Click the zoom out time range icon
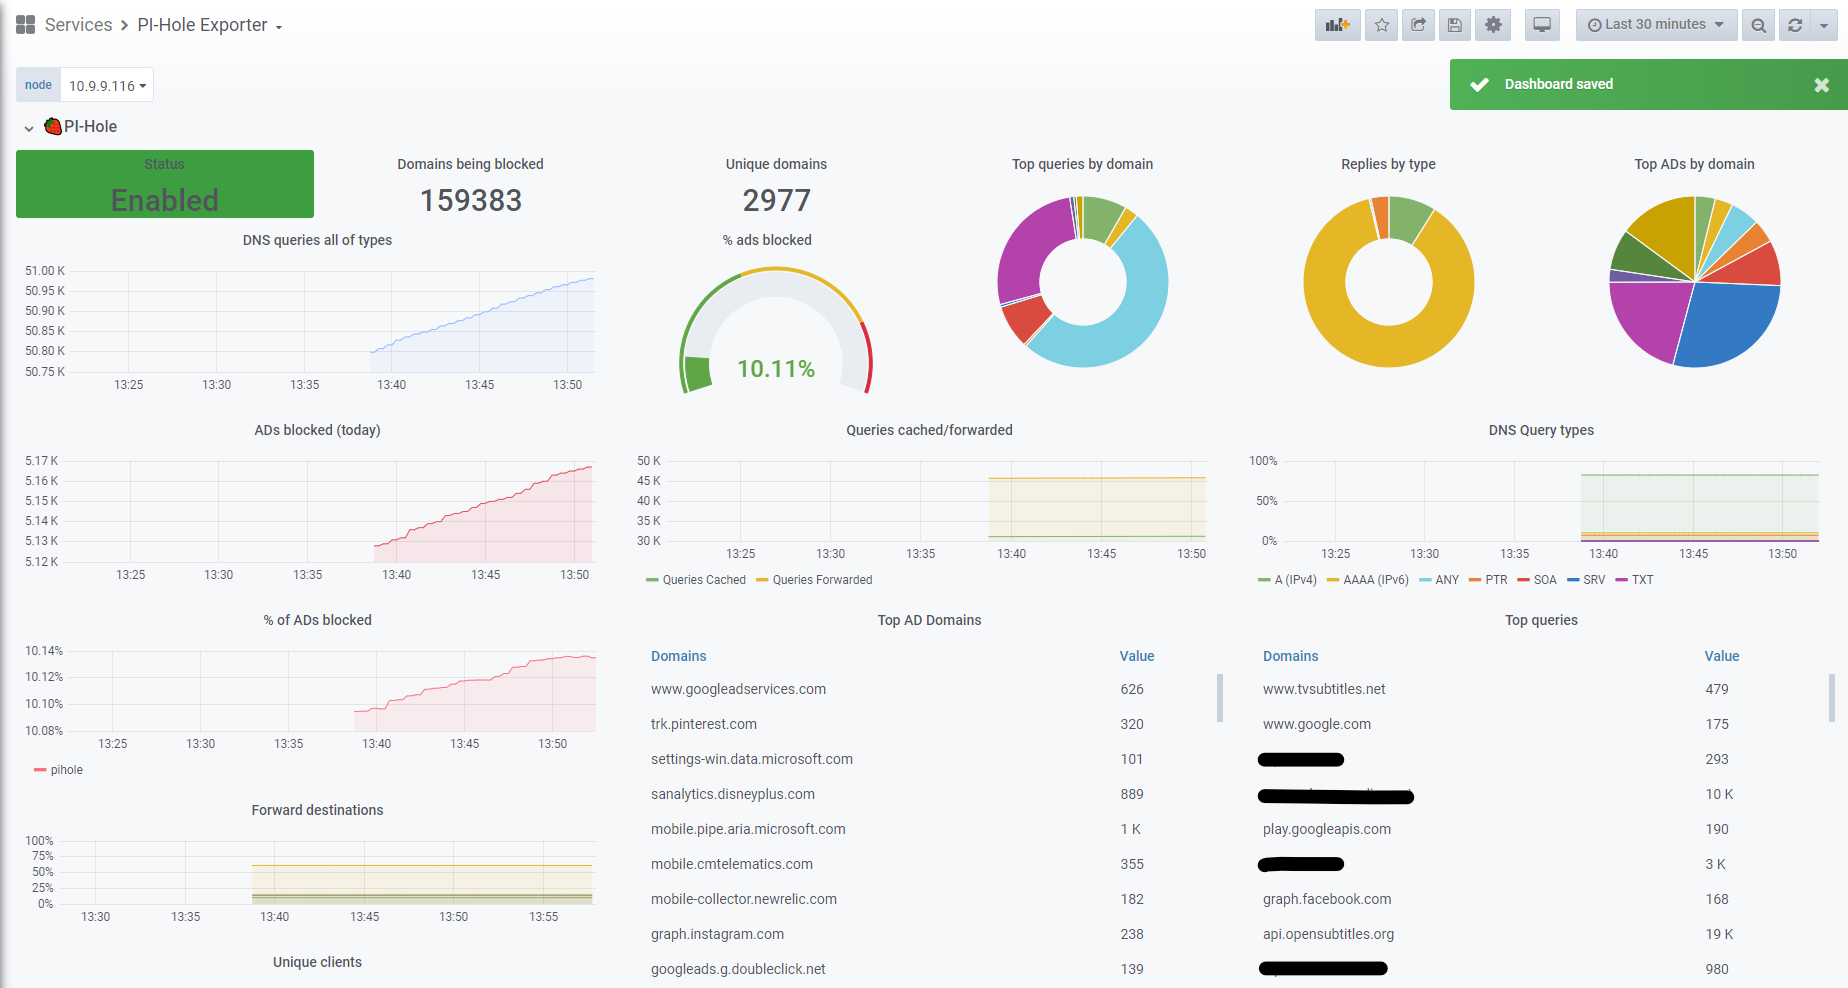Viewport: 1848px width, 988px height. point(1758,25)
